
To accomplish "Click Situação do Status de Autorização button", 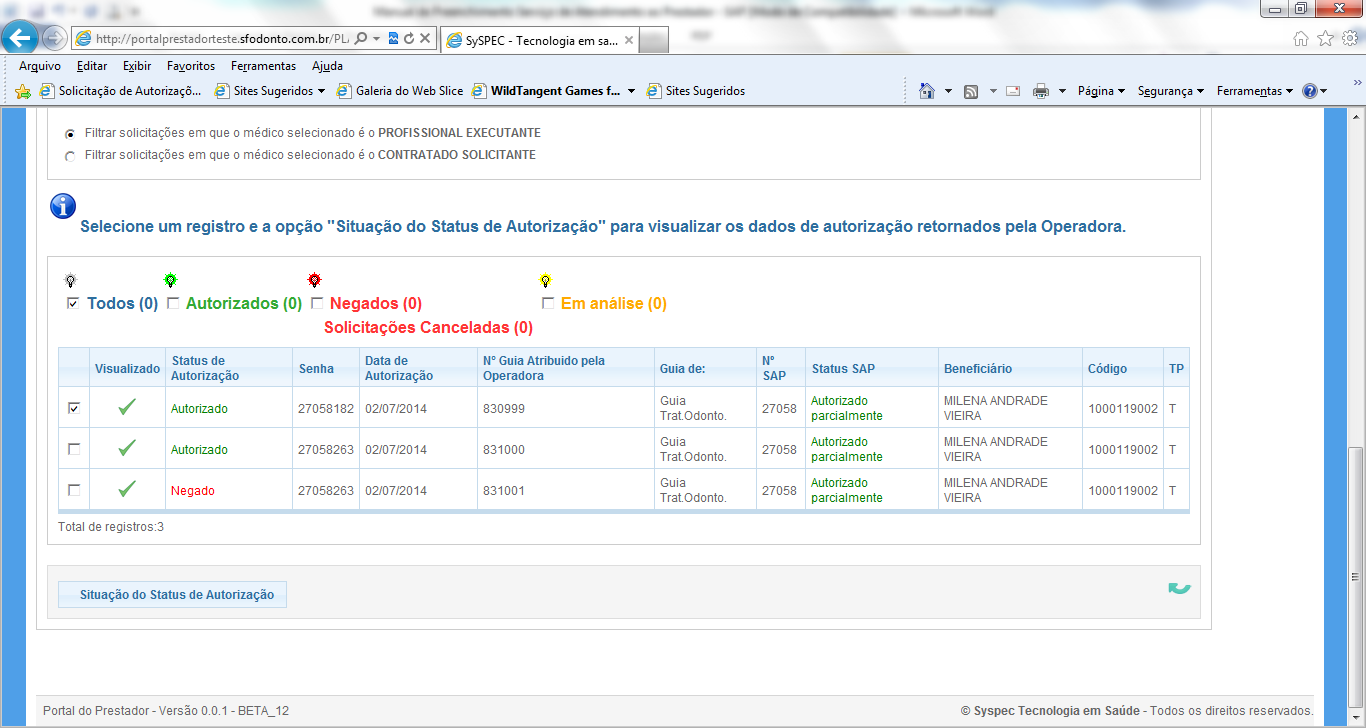I will coord(173,594).
